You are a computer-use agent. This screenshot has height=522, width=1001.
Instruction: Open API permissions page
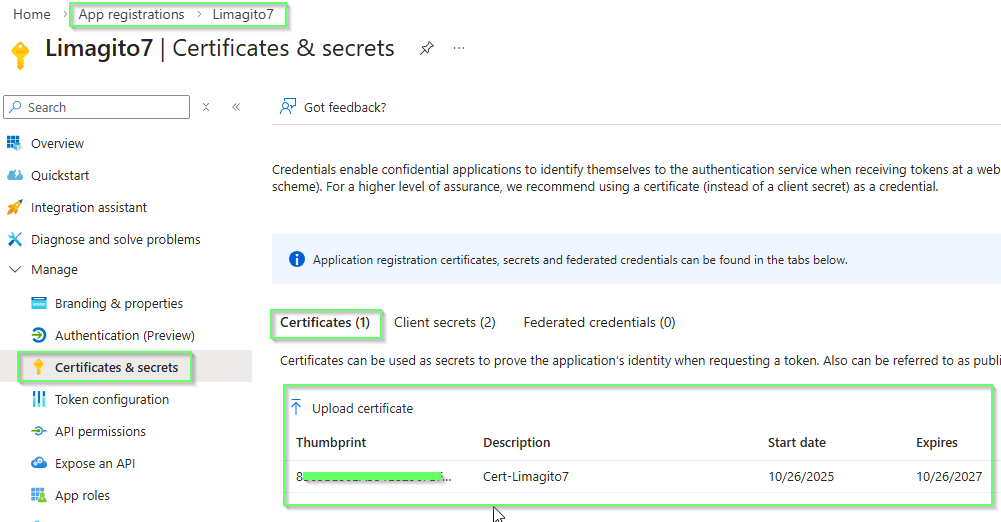click(100, 431)
